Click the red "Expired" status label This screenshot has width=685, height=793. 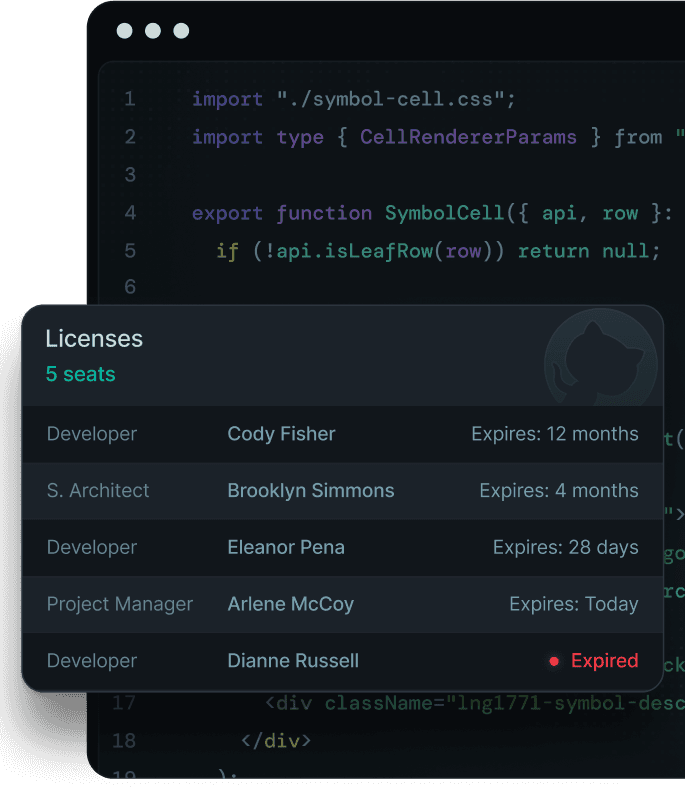[x=604, y=661]
